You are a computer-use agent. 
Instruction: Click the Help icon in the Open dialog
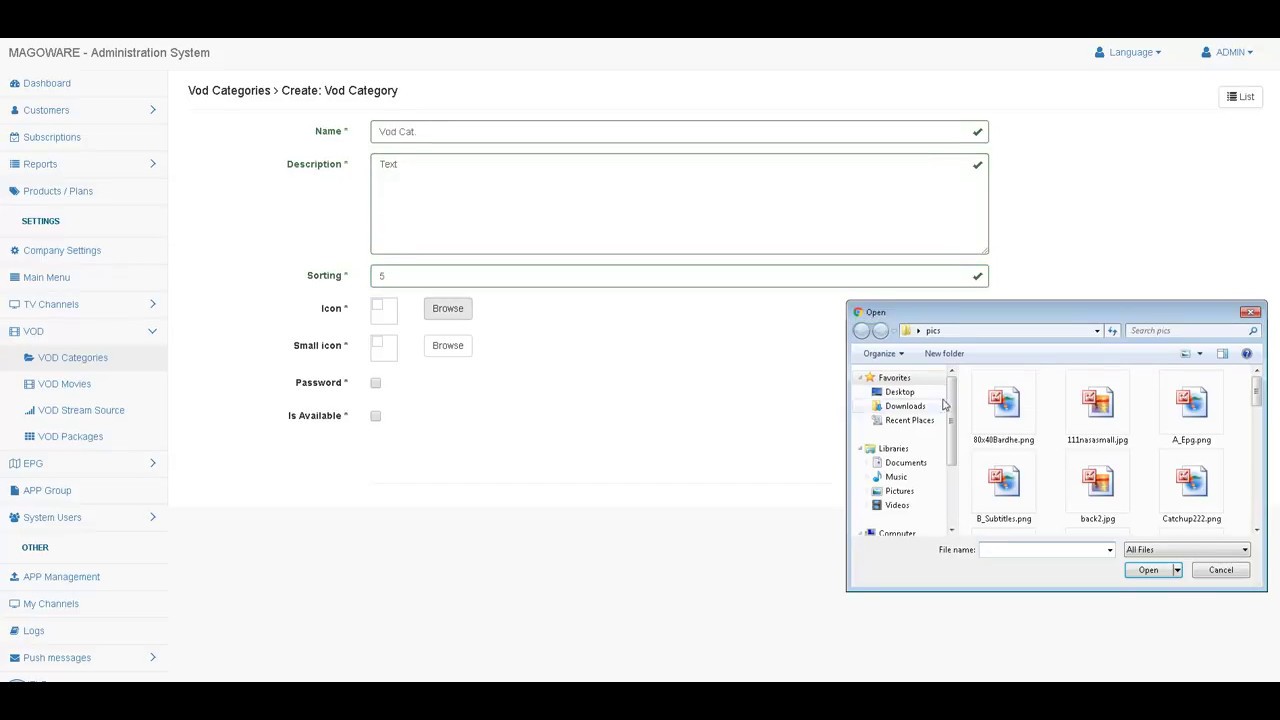coord(1246,353)
